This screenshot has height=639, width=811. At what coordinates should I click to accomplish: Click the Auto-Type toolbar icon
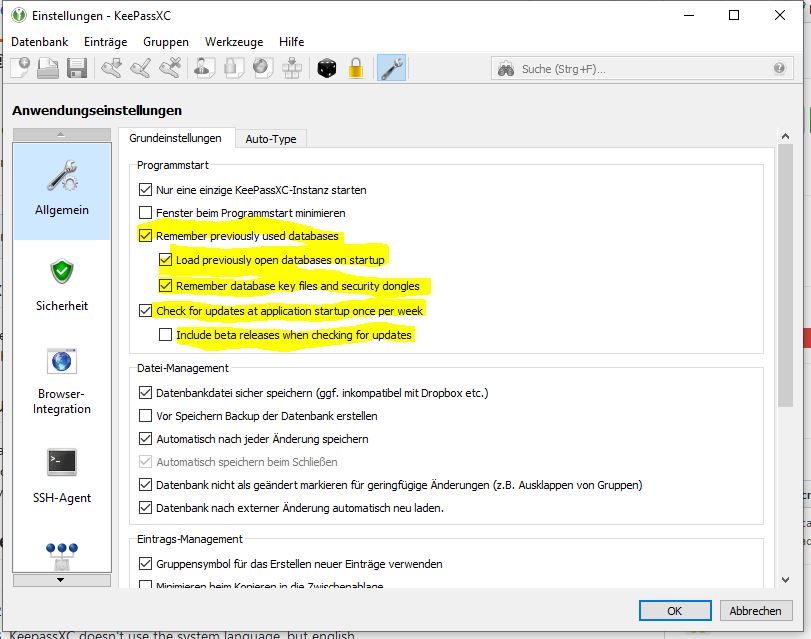pos(292,68)
